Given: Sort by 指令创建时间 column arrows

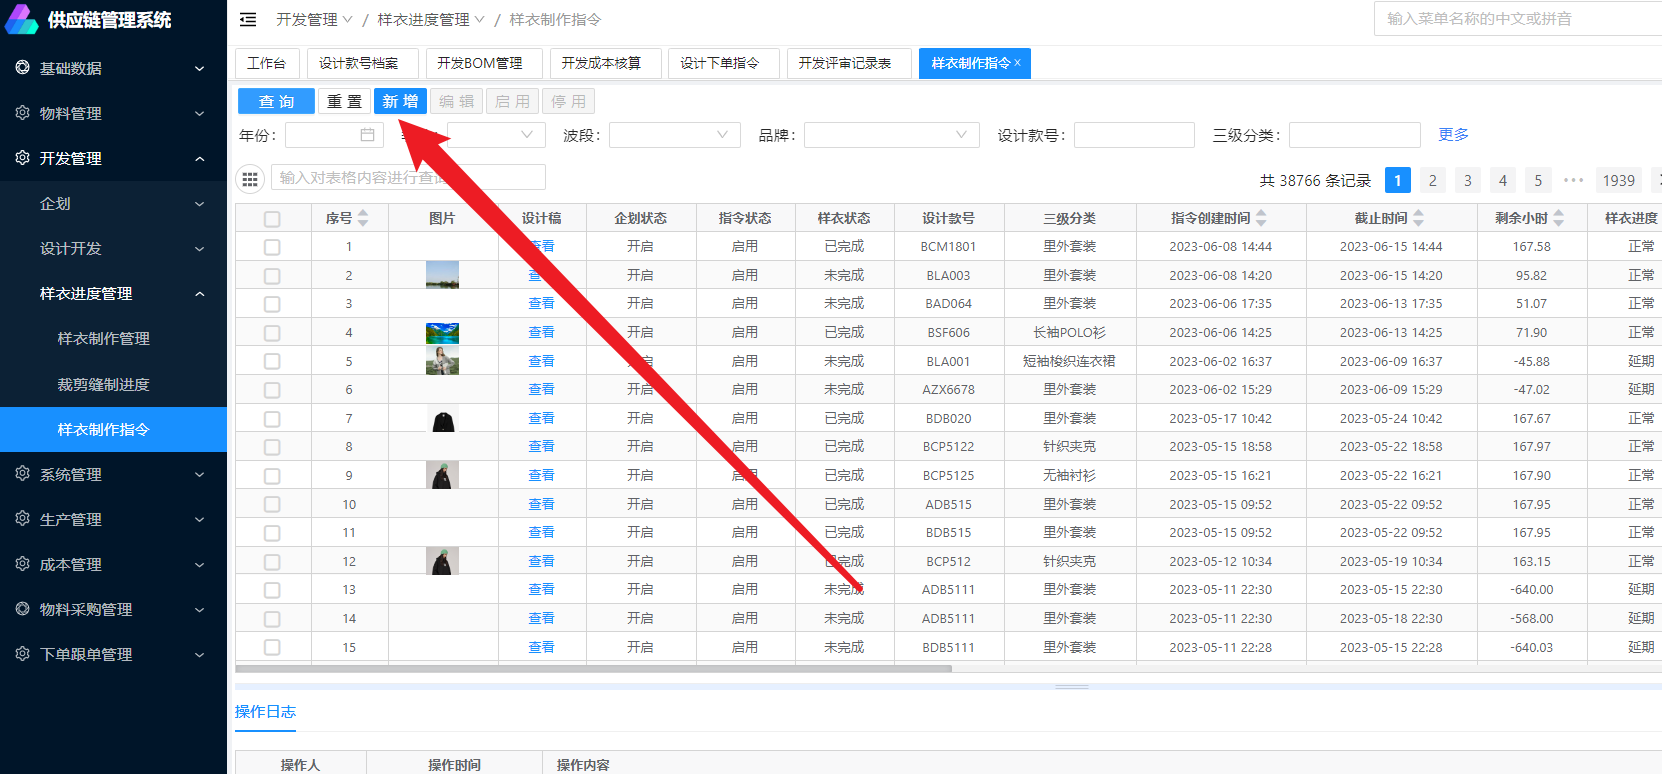Looking at the screenshot, I should pyautogui.click(x=1261, y=218).
